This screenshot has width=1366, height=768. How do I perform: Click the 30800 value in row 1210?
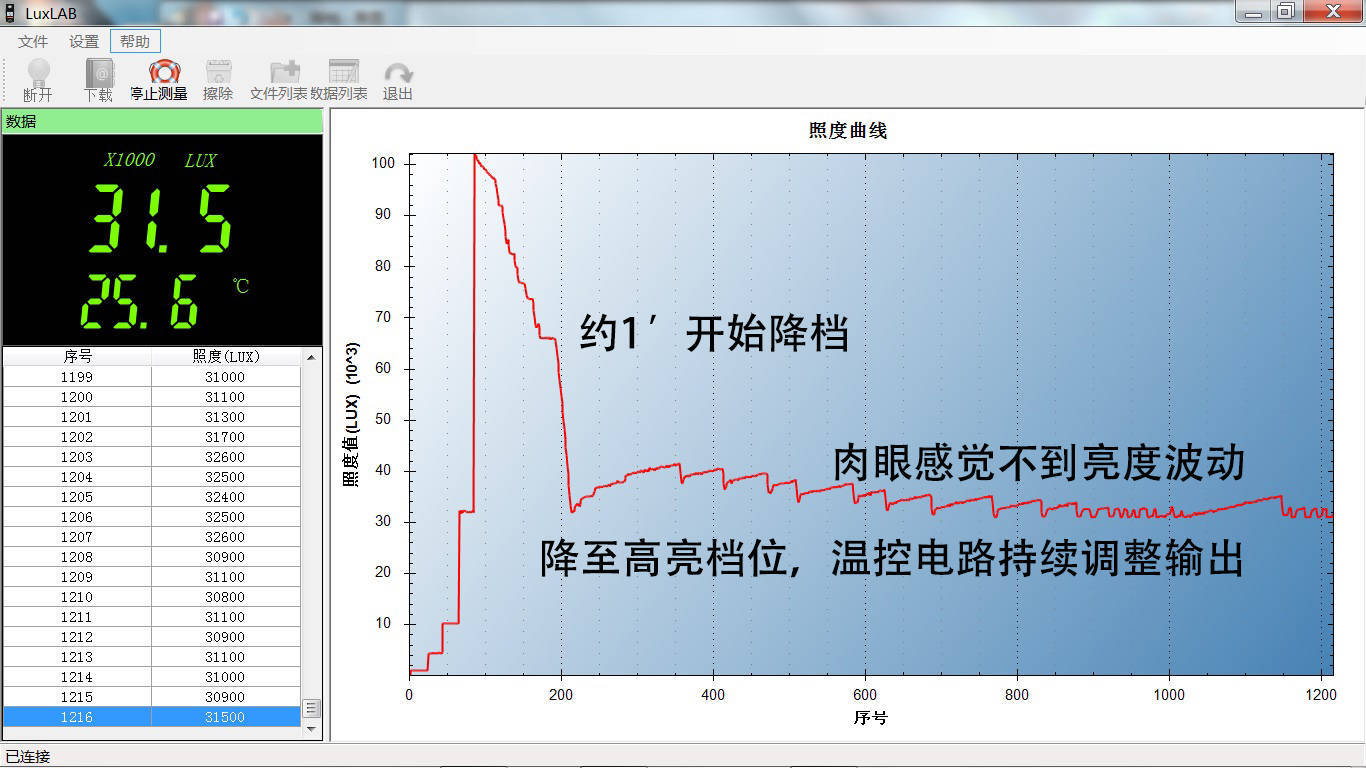click(x=225, y=597)
